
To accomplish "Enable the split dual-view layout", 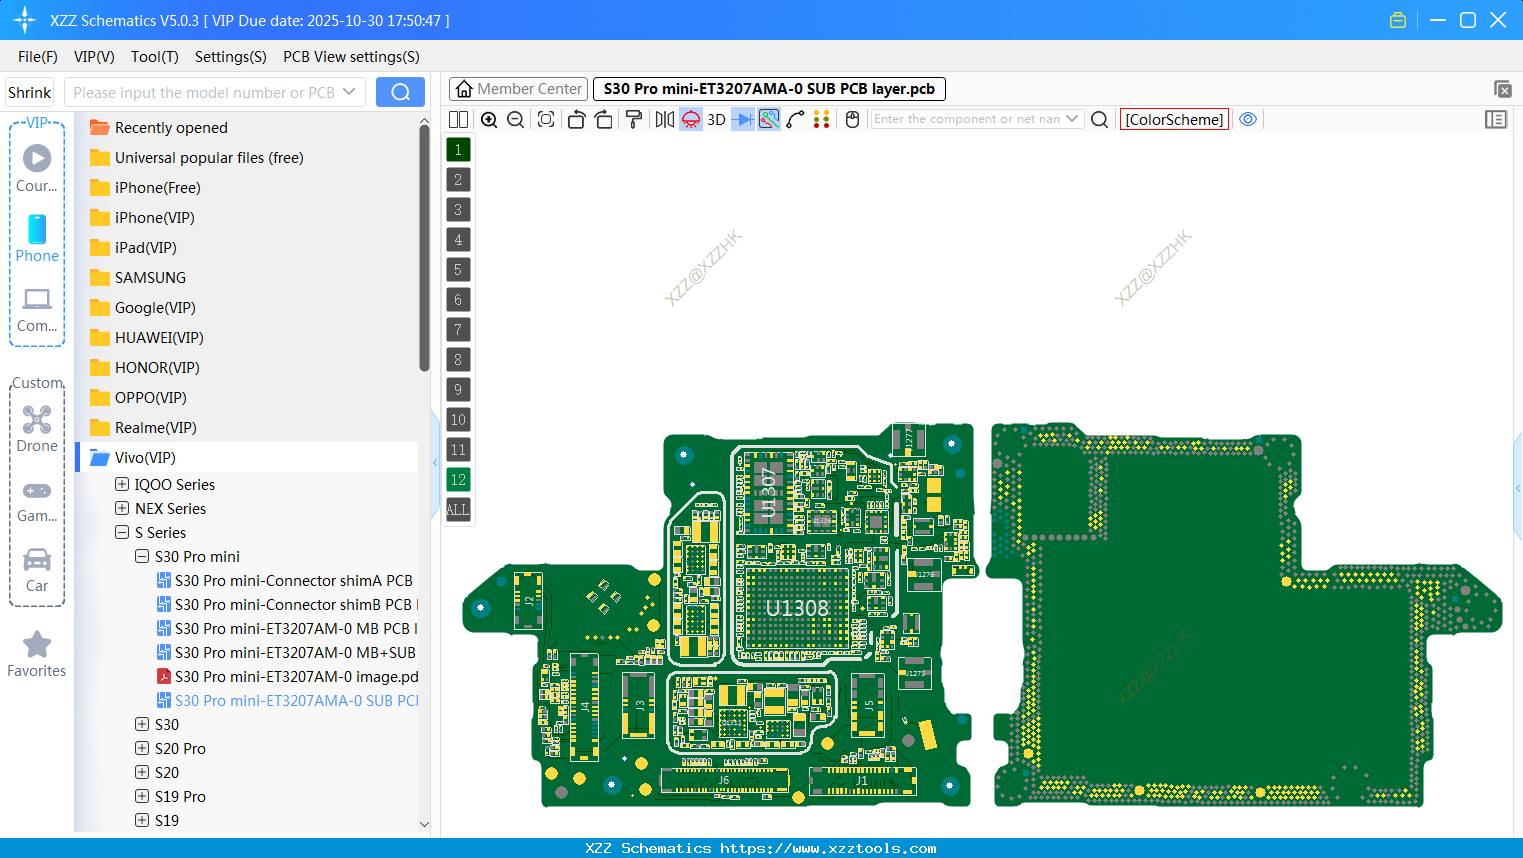I will [x=458, y=119].
